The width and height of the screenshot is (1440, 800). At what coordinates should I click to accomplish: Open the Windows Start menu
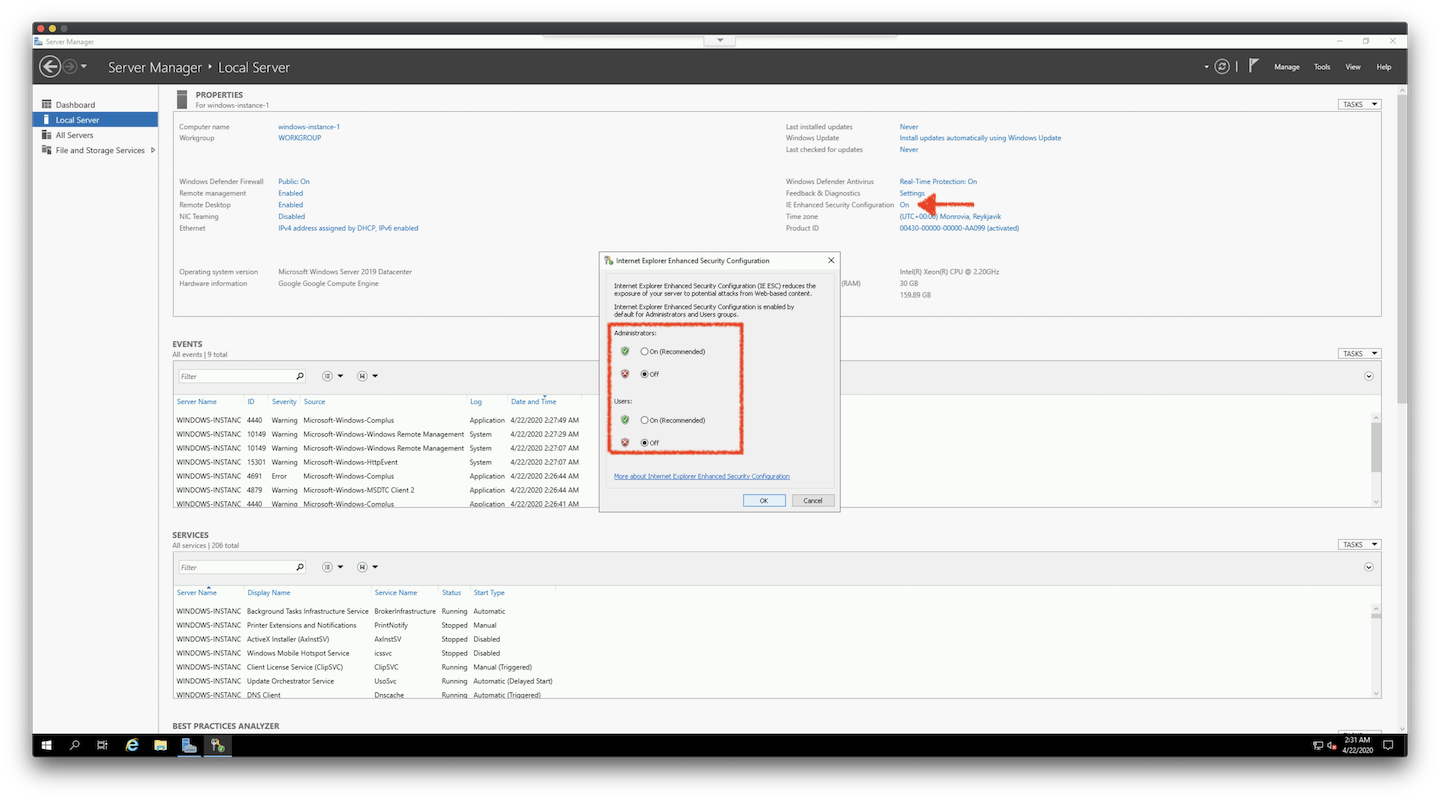pos(46,746)
